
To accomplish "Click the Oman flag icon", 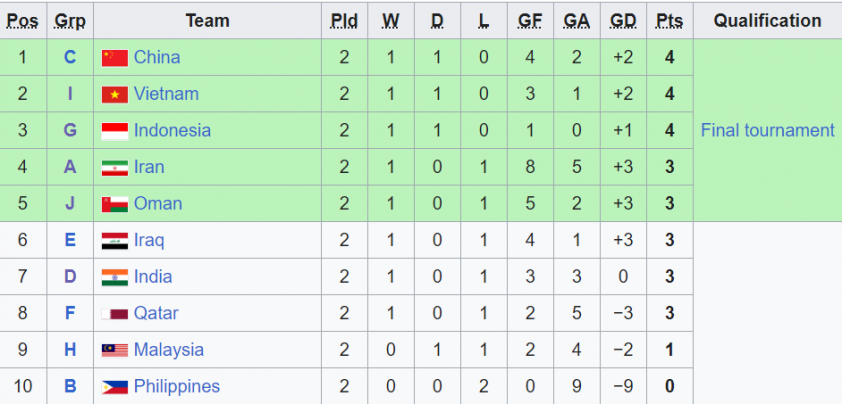I will click(115, 204).
